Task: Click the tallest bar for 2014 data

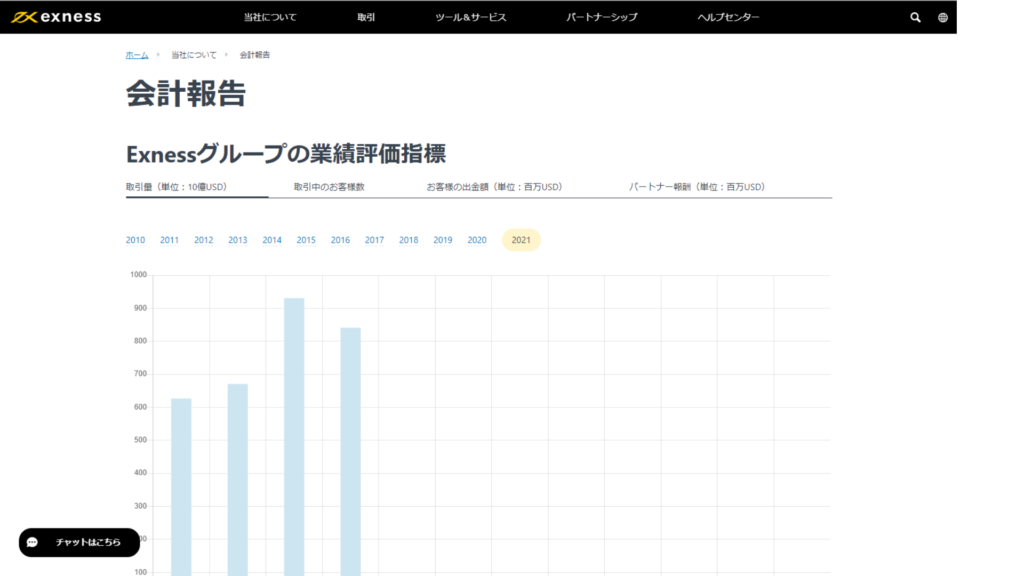Action: [x=292, y=430]
